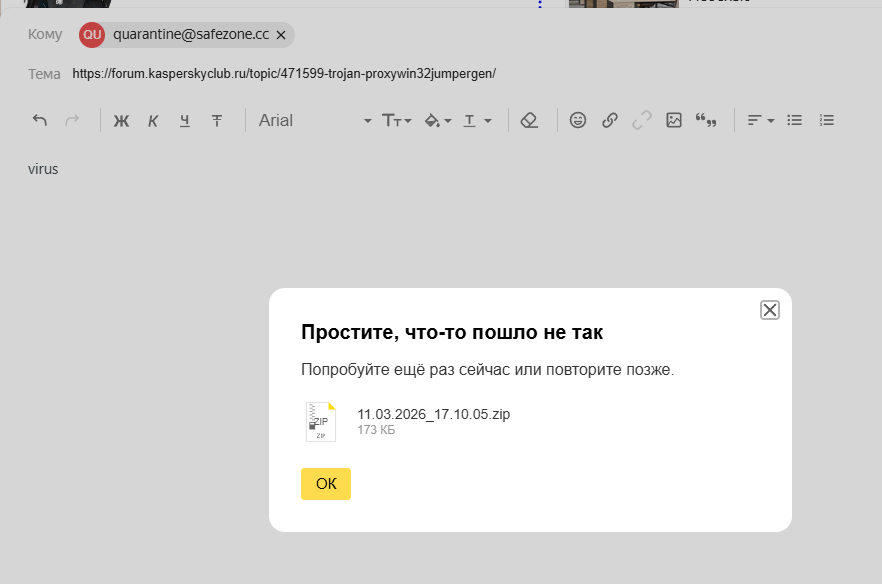Screen dimensions: 882x584
Task: Click the redo arrow in editor toolbar
Action: coord(72,120)
